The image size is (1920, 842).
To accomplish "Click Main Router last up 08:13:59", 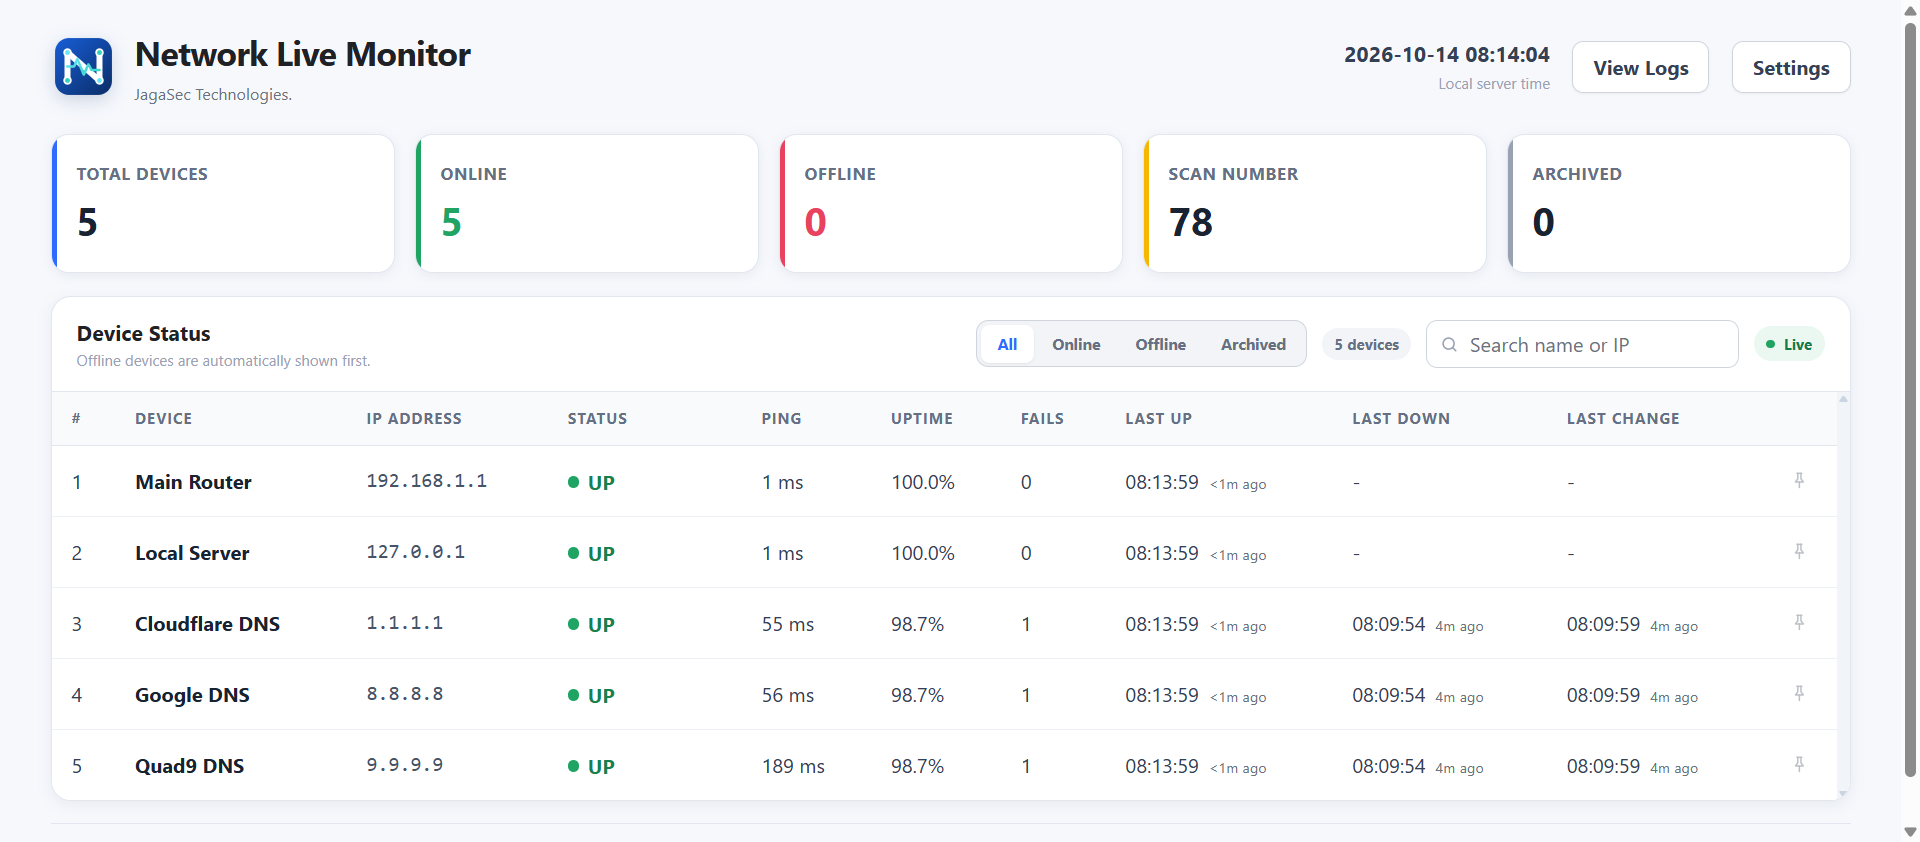I will point(1161,482).
